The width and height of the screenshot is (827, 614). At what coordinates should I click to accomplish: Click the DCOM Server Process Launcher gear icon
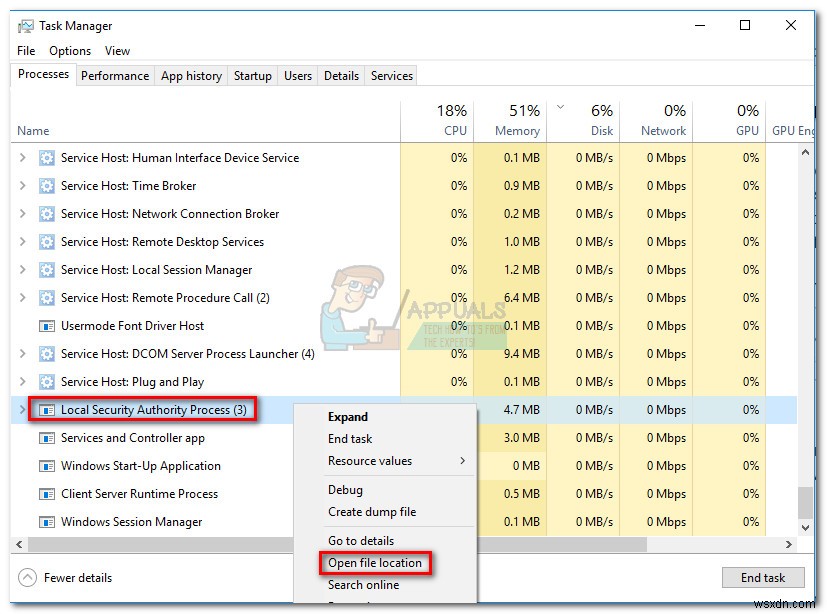47,353
